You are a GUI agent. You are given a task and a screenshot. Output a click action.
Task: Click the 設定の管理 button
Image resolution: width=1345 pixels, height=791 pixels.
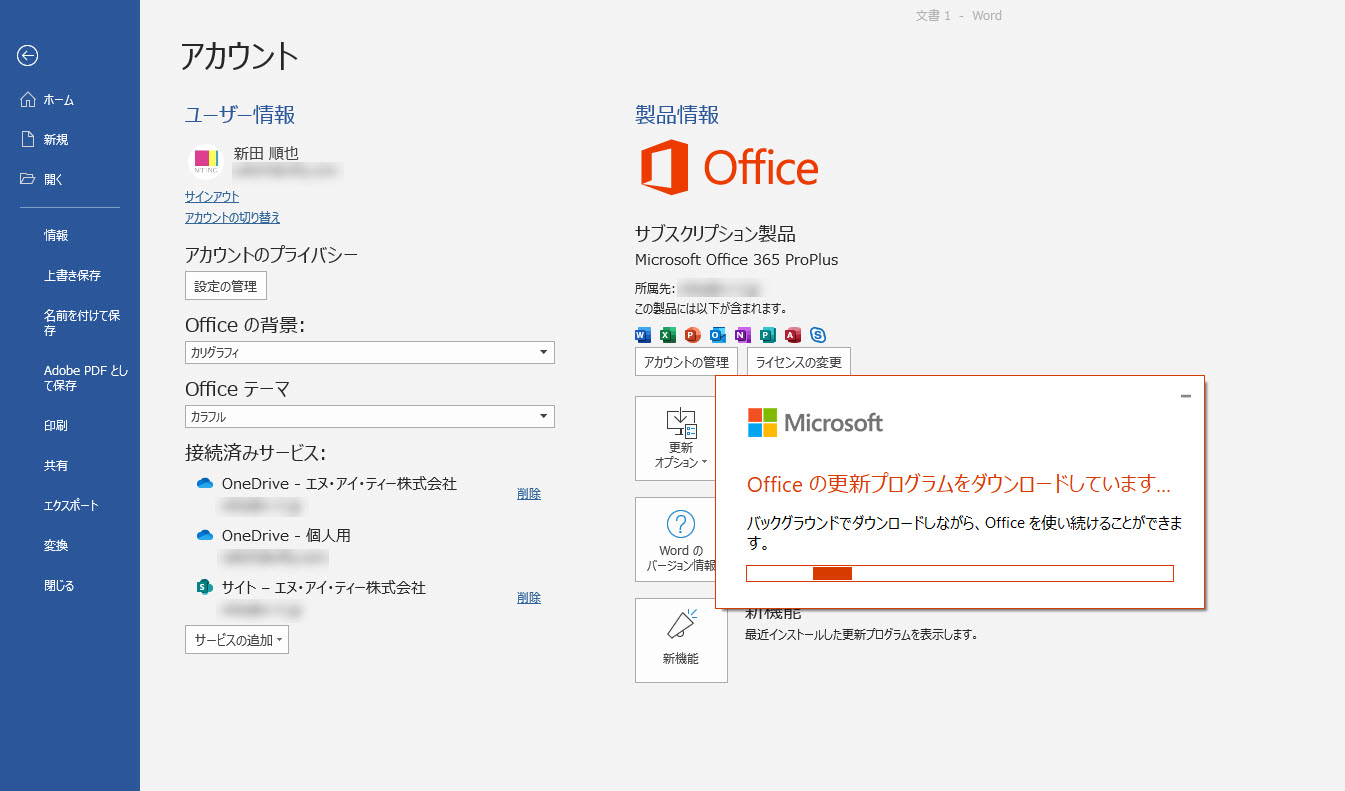(x=226, y=286)
